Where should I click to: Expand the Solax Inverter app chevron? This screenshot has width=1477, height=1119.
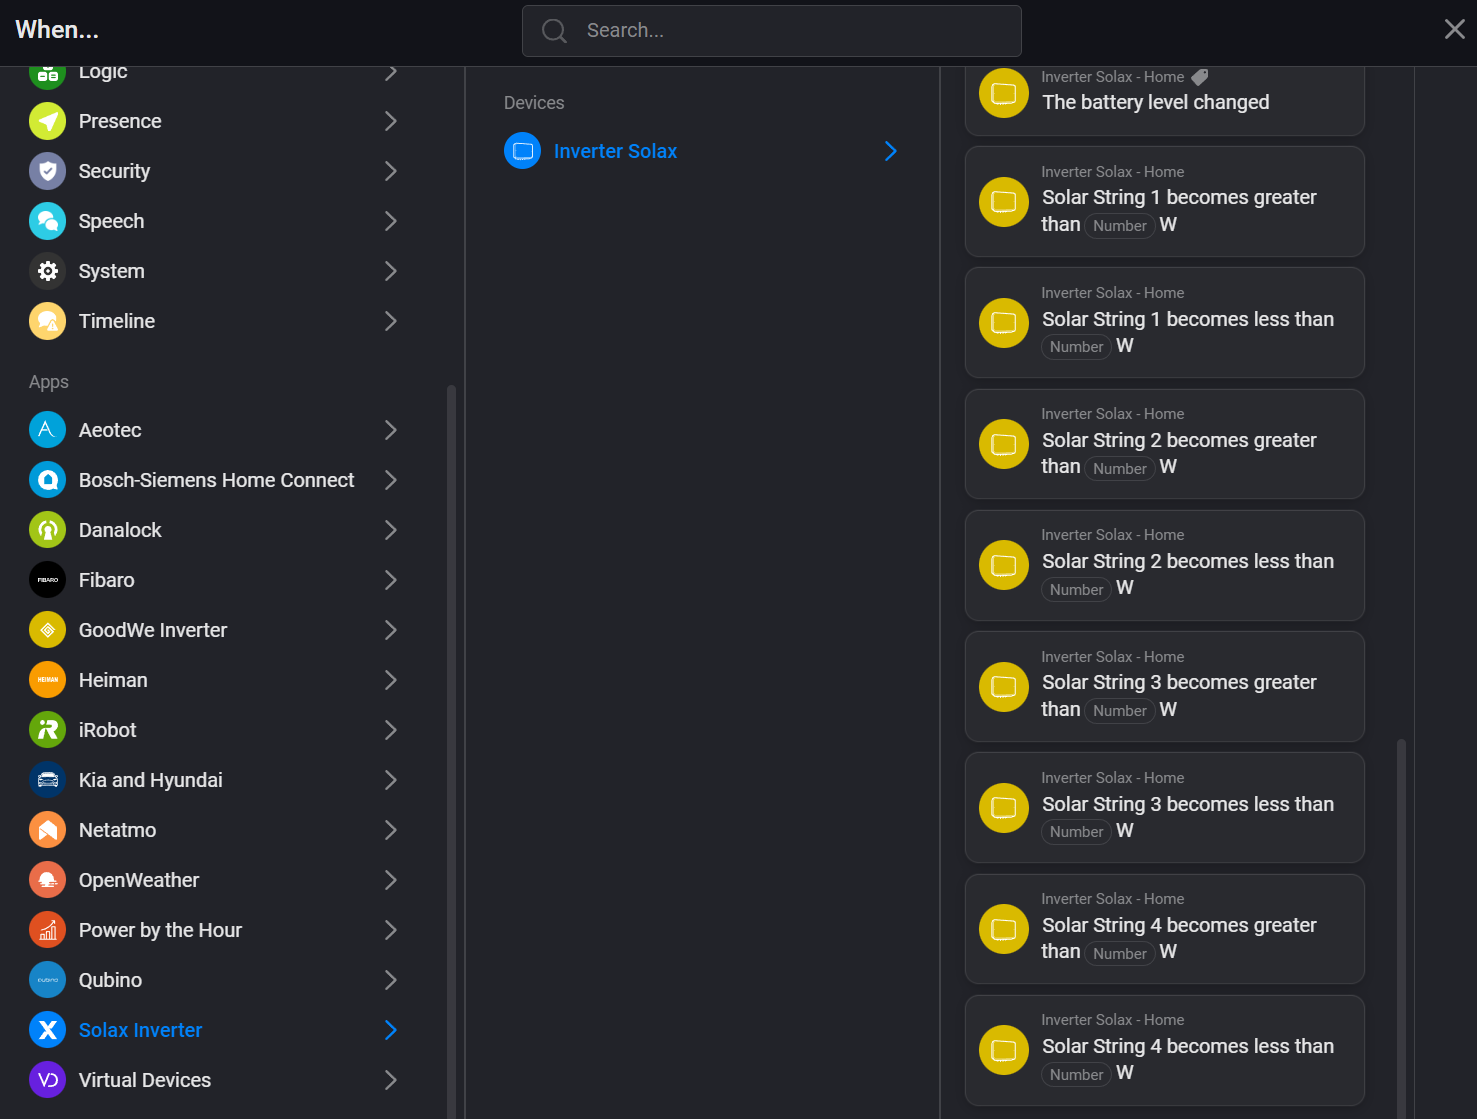pyautogui.click(x=391, y=1030)
